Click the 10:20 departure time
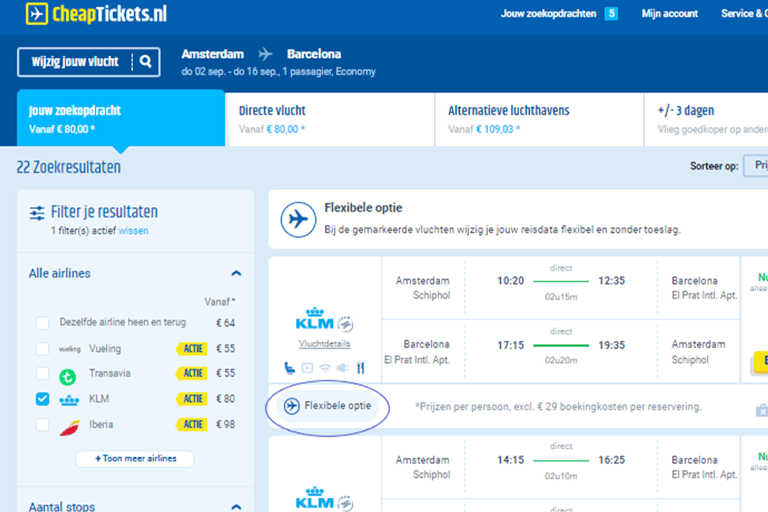768x512 pixels. point(510,281)
